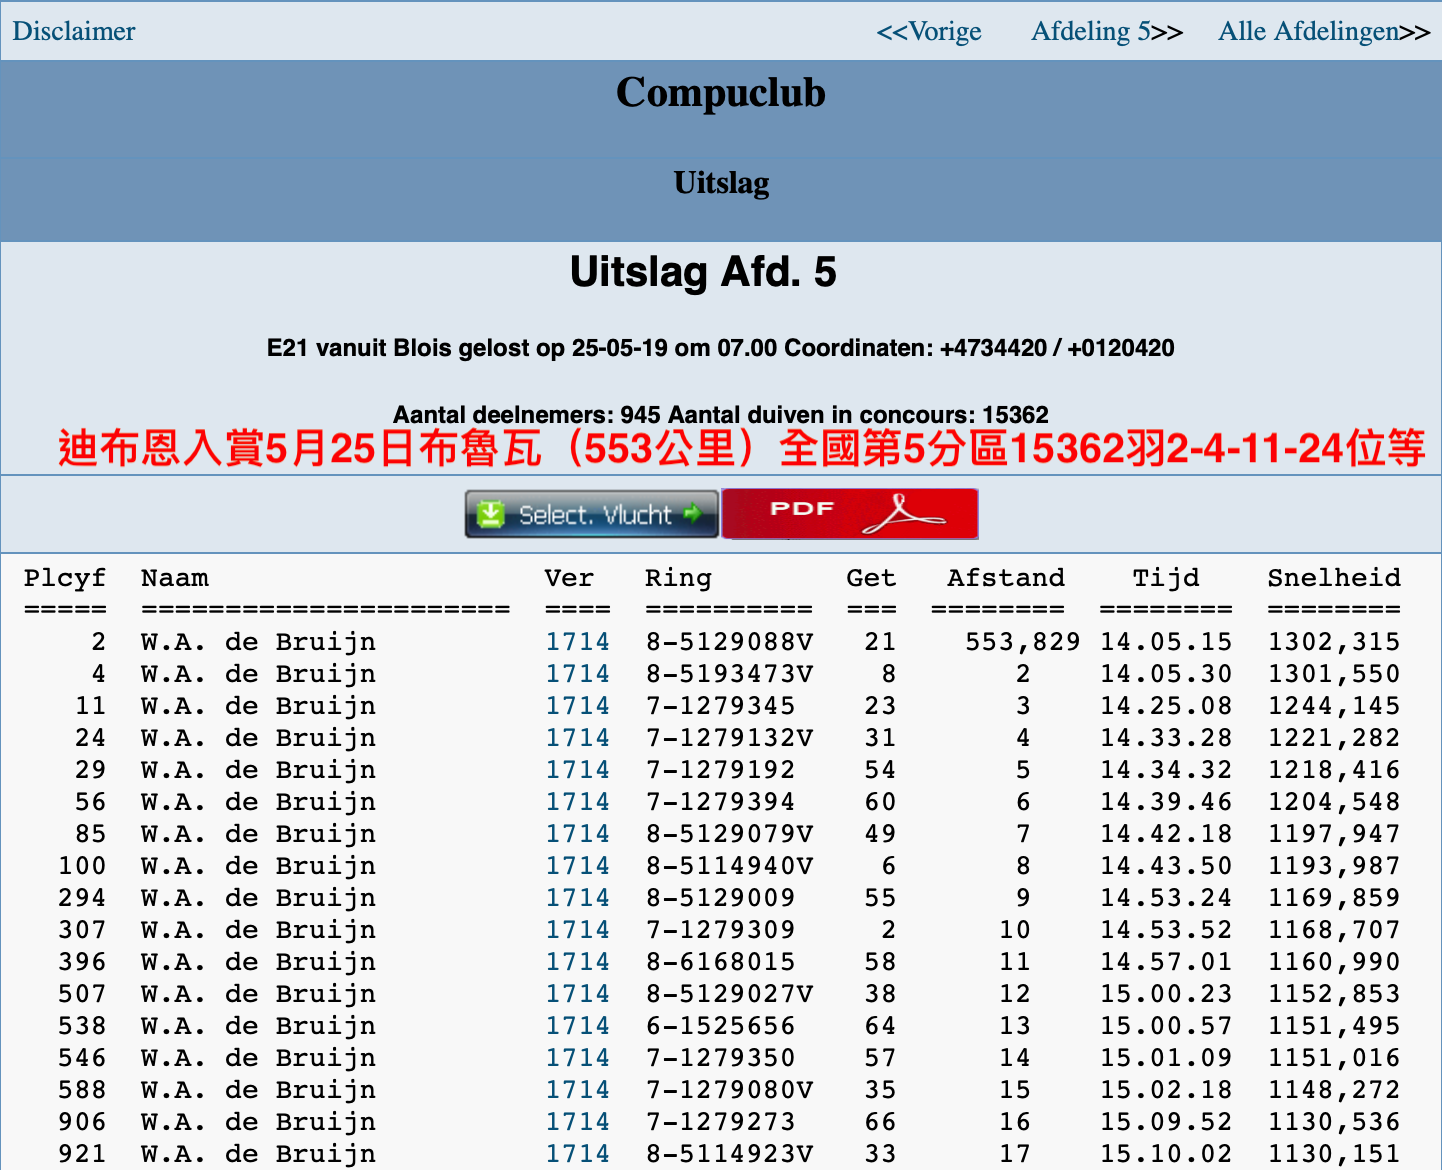This screenshot has height=1170, width=1442.
Task: Click ring number 7-1279345
Action: [x=721, y=706]
